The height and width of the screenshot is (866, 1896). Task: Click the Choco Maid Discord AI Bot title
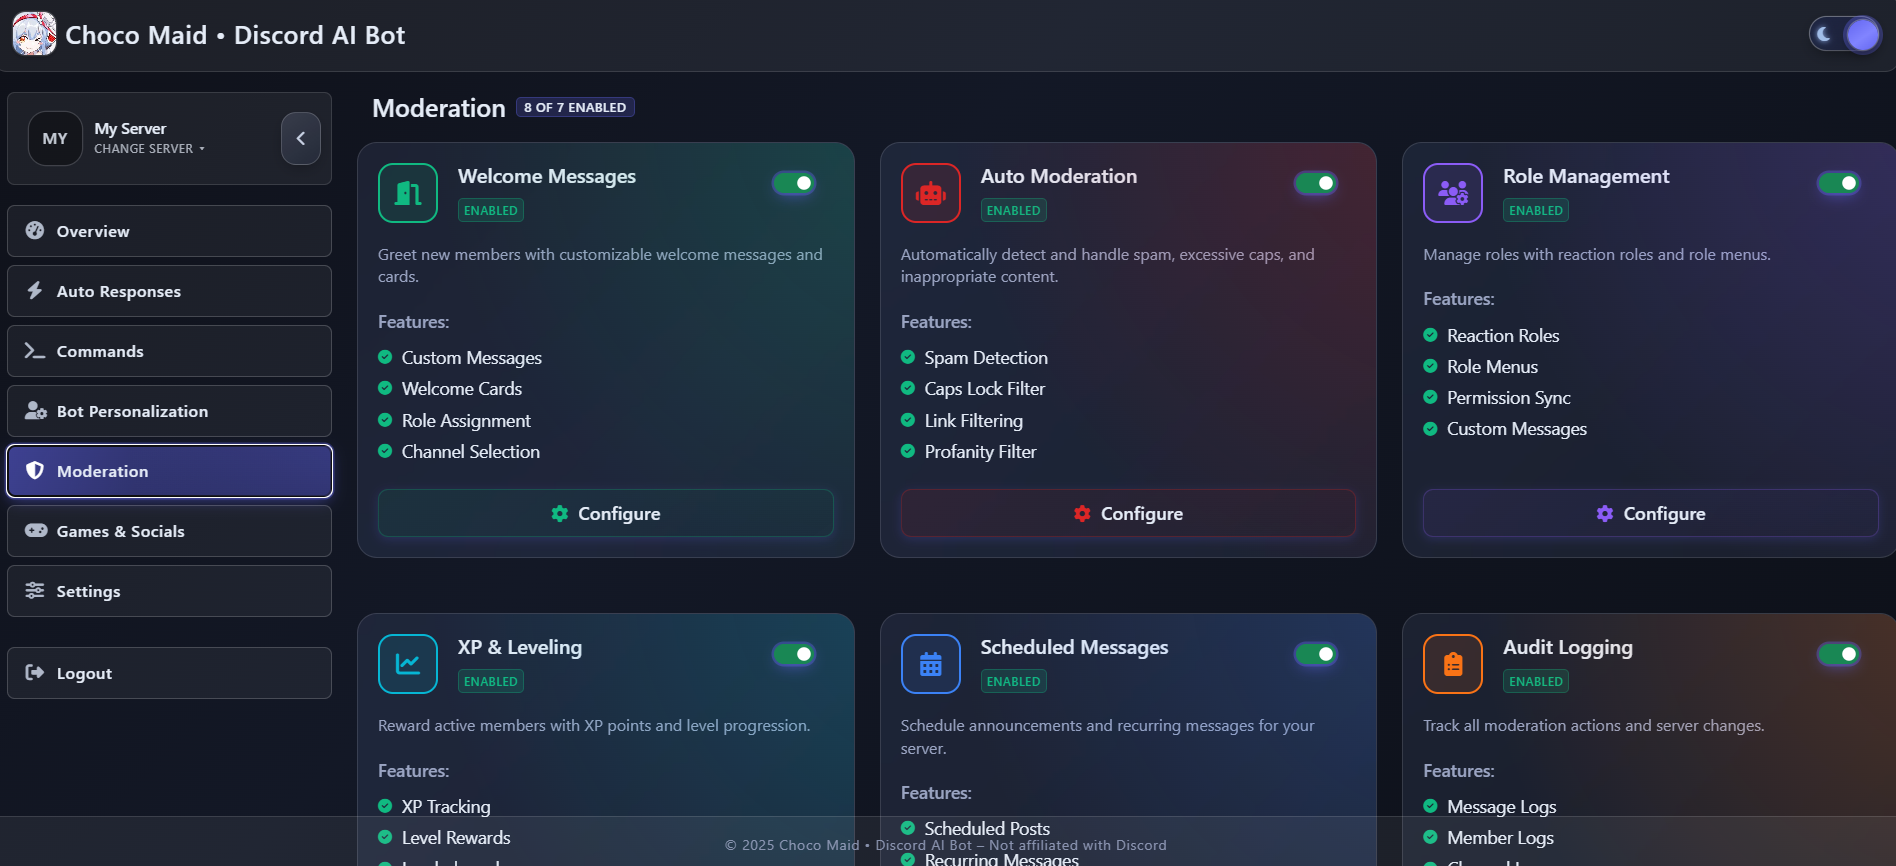click(x=235, y=35)
